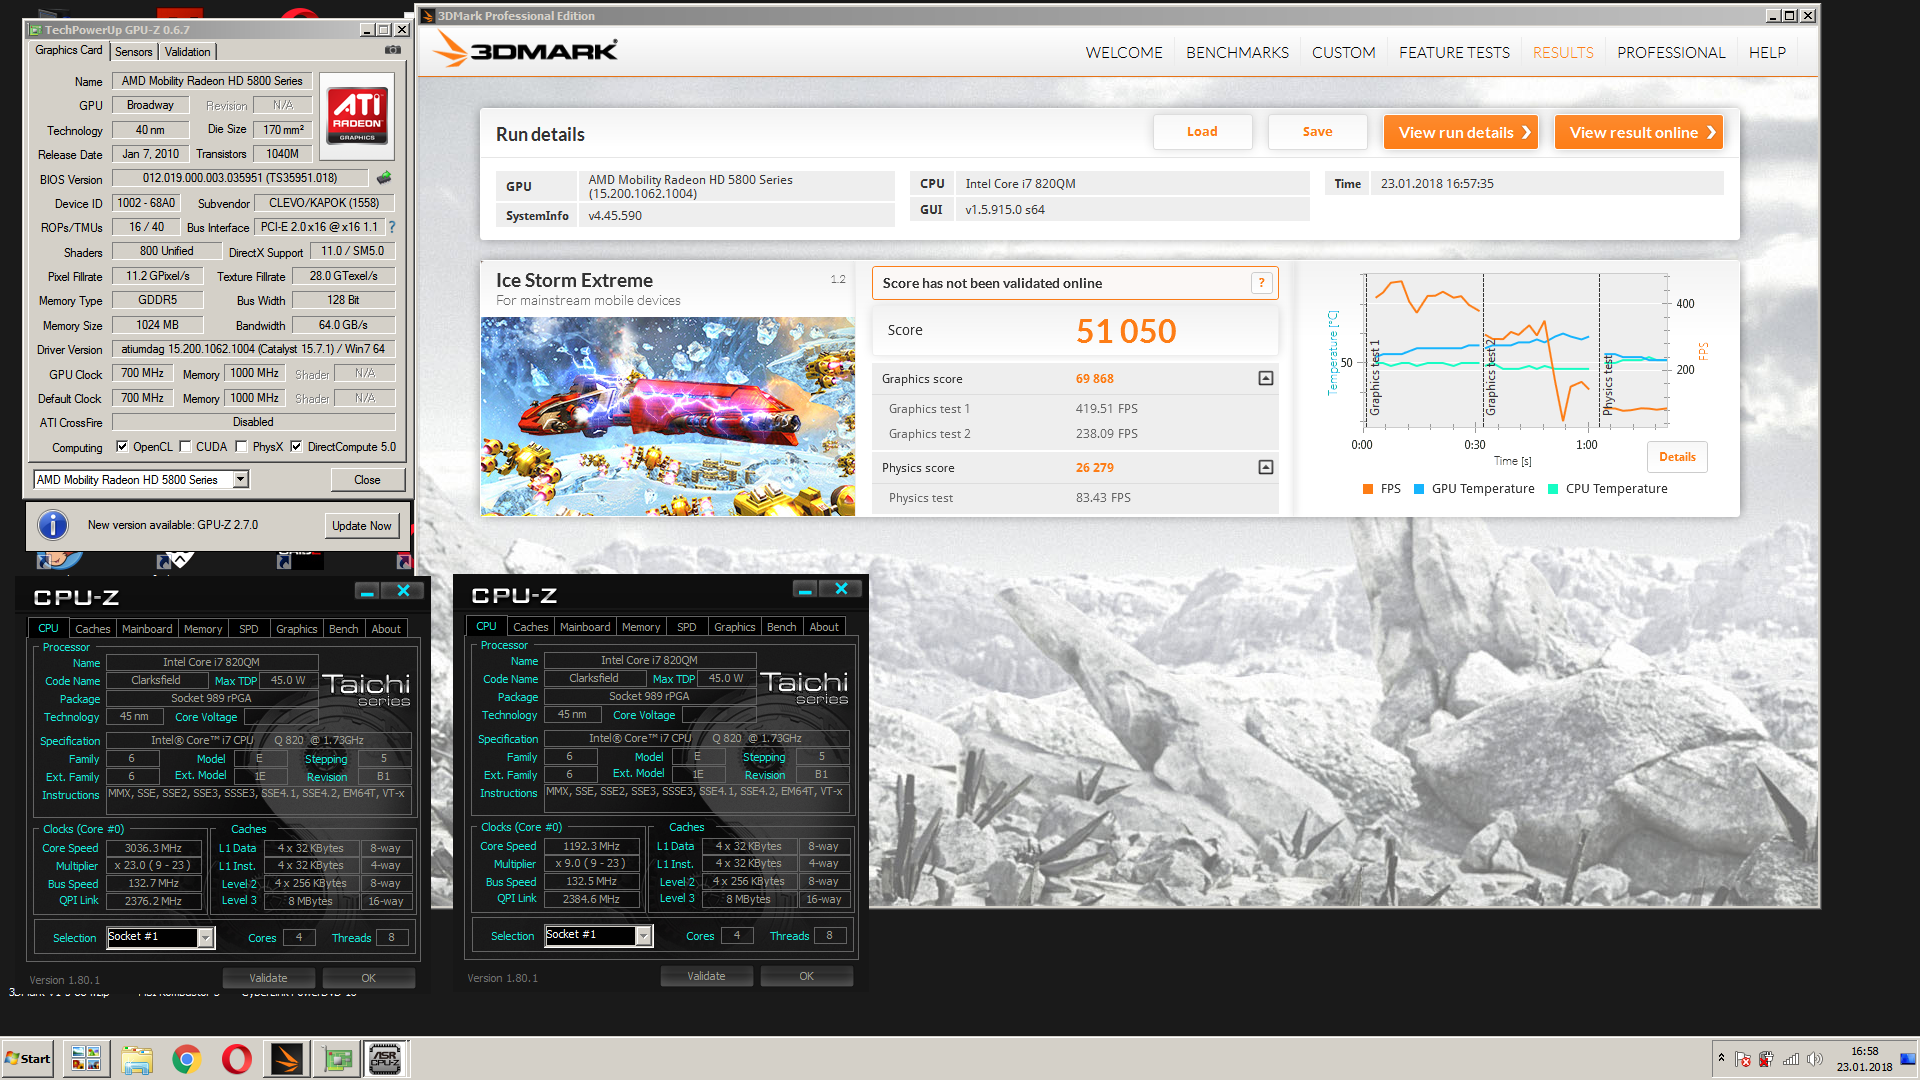Switch to GPU-Z via taskbar icon
Viewport: 1920px width, 1080px height.
(x=337, y=1059)
